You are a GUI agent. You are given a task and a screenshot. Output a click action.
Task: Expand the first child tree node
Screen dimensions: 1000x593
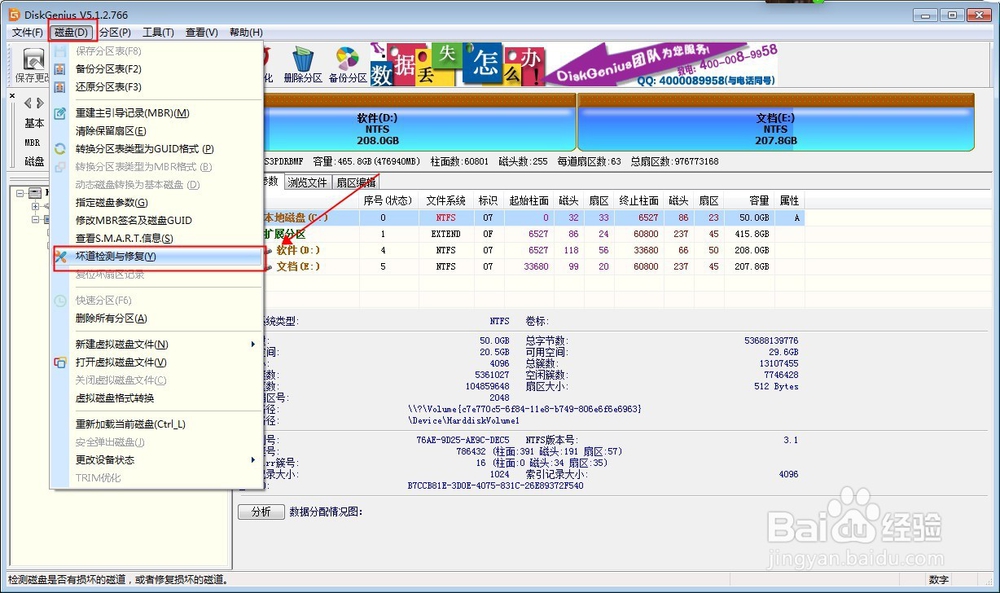click(x=36, y=206)
